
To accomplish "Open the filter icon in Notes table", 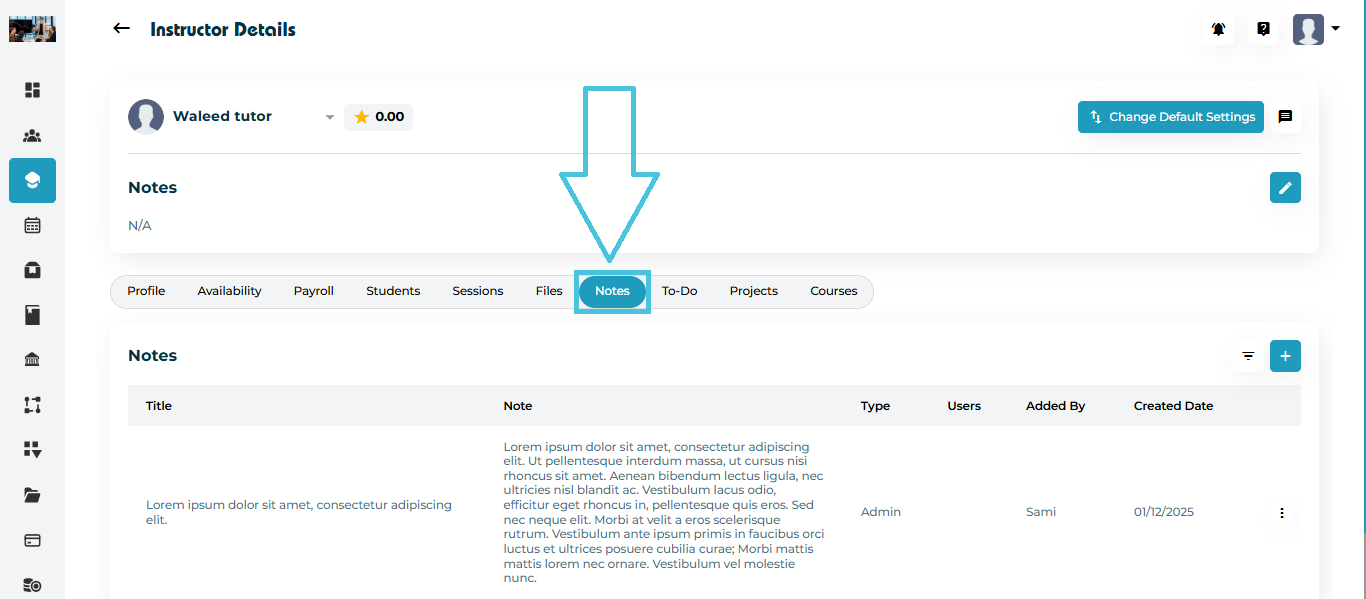I will click(1248, 356).
